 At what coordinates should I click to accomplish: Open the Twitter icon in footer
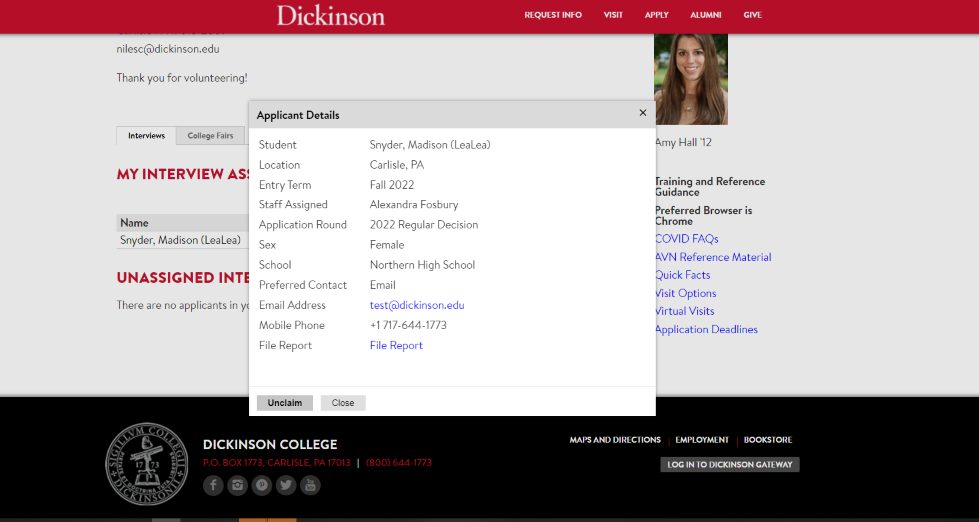286,485
